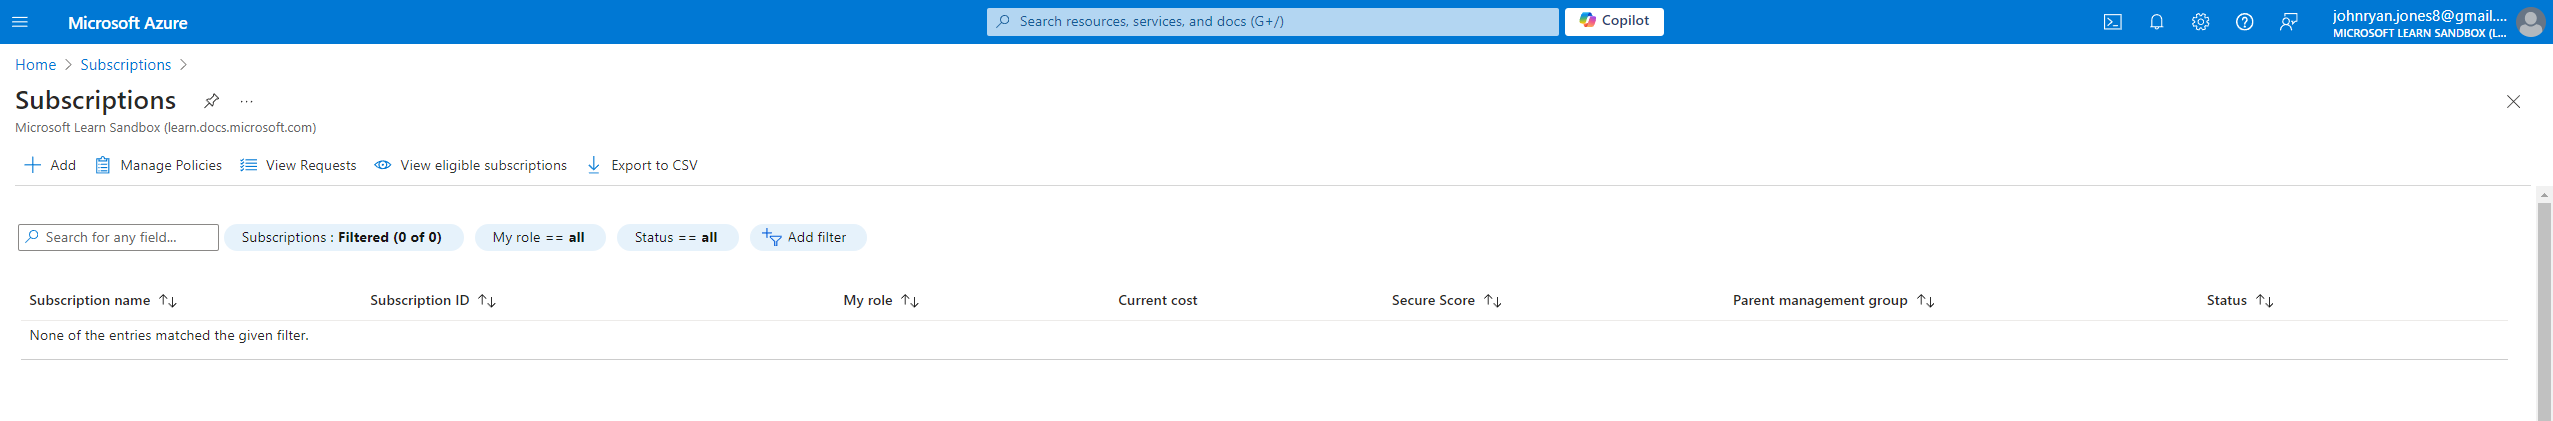Click the vertical scrollbar on the right
The height and width of the screenshot is (421, 2553).
pyautogui.click(x=2544, y=310)
